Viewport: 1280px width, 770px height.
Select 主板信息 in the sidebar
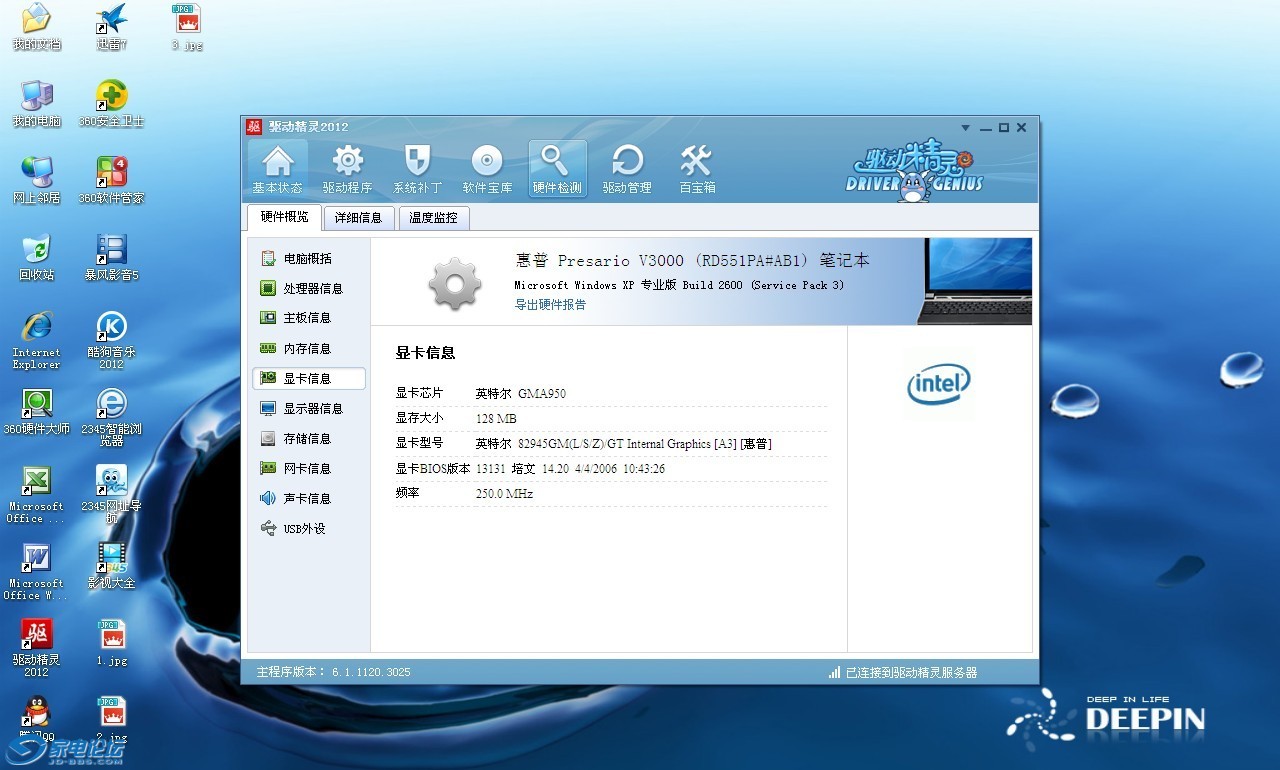point(306,318)
